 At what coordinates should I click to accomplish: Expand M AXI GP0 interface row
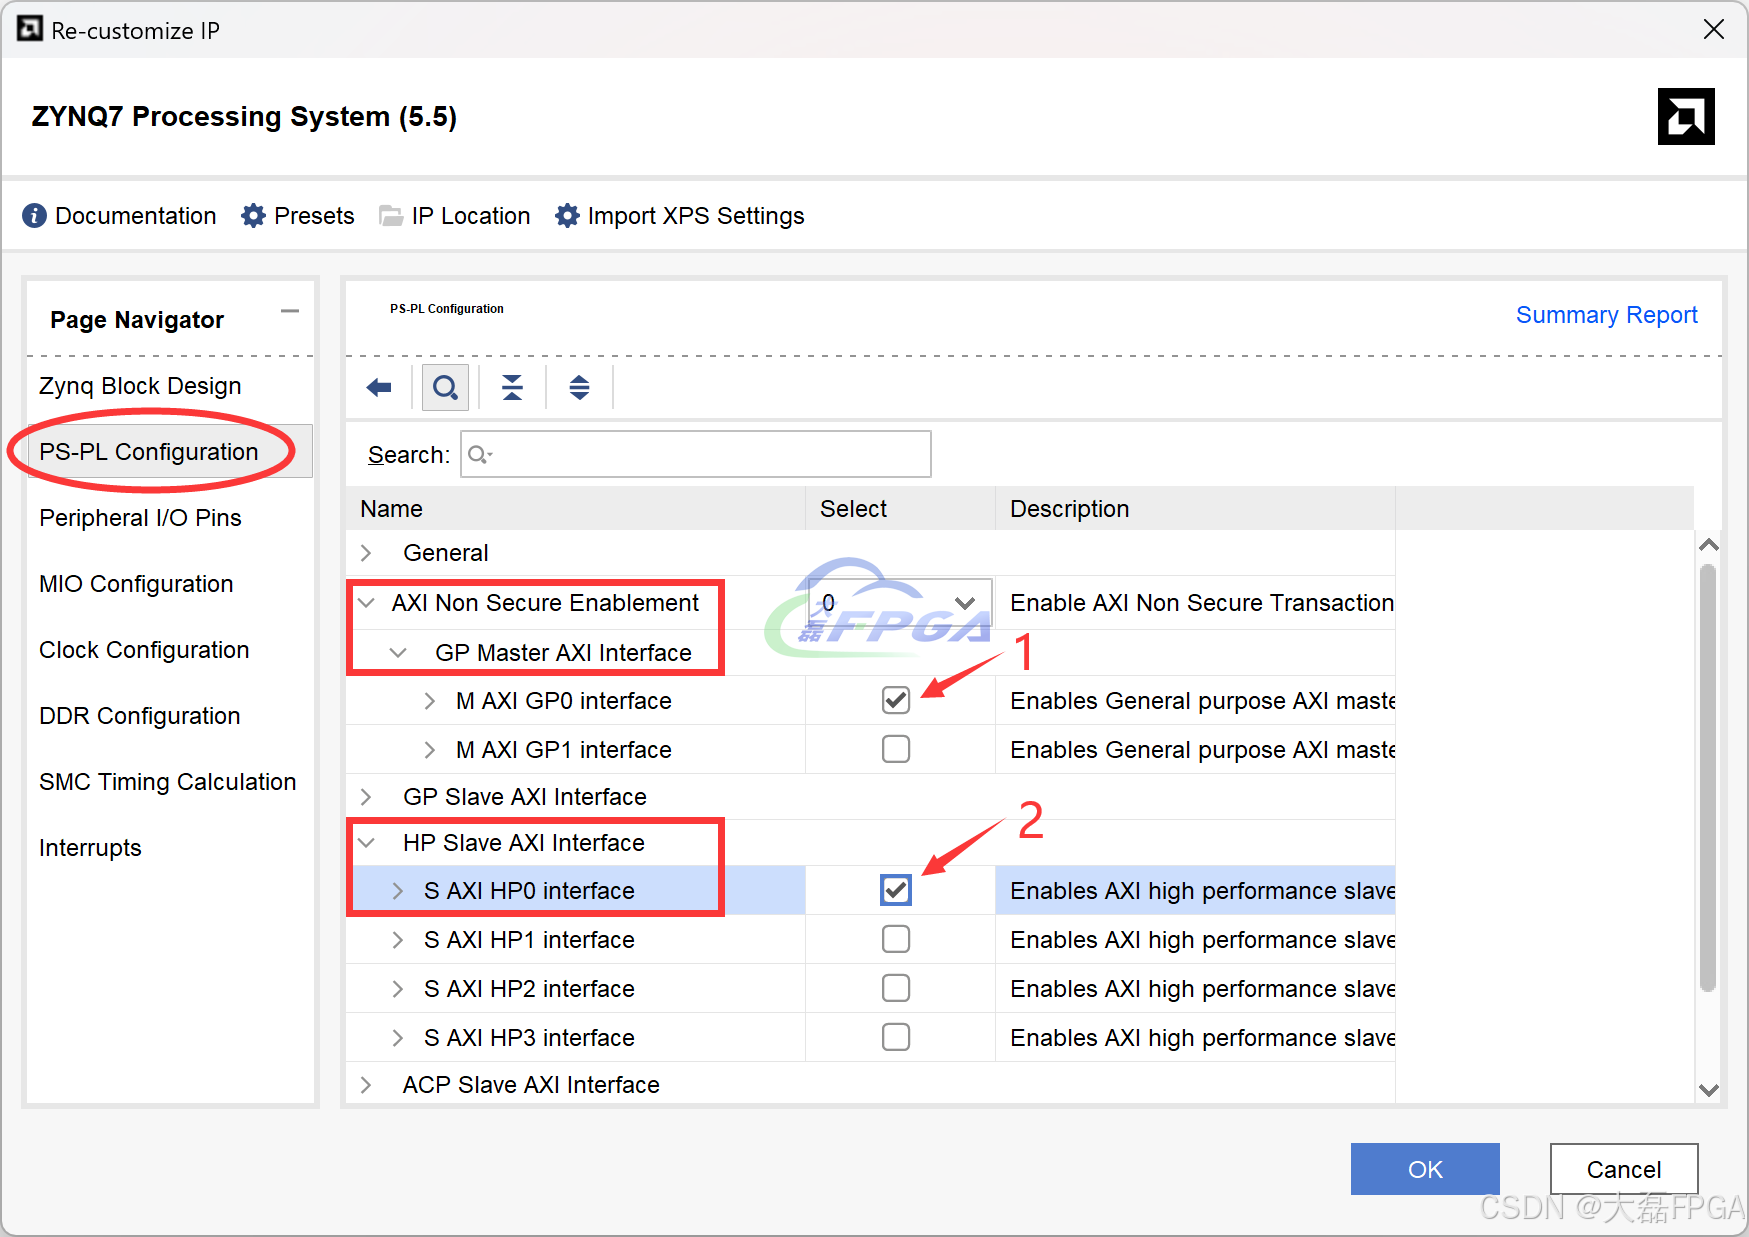(430, 701)
